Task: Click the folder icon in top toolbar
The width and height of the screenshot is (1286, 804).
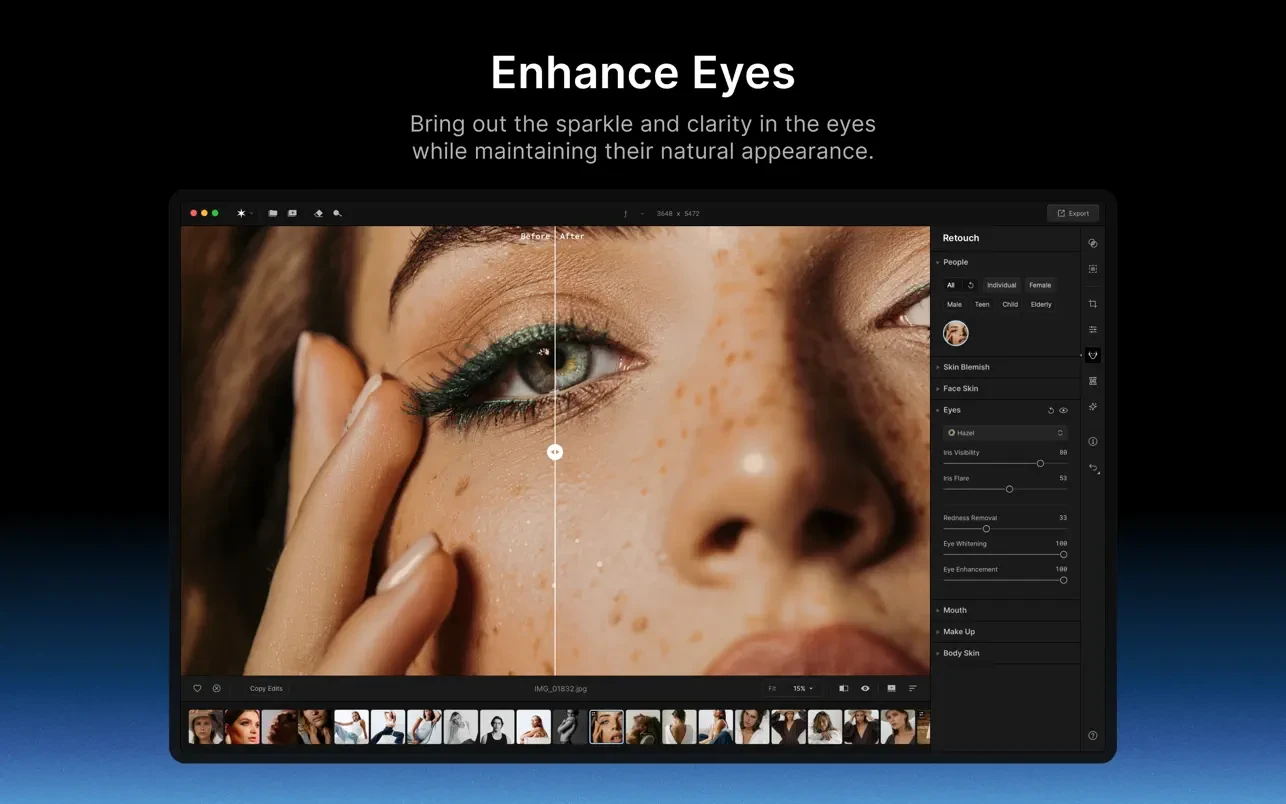Action: (x=273, y=213)
